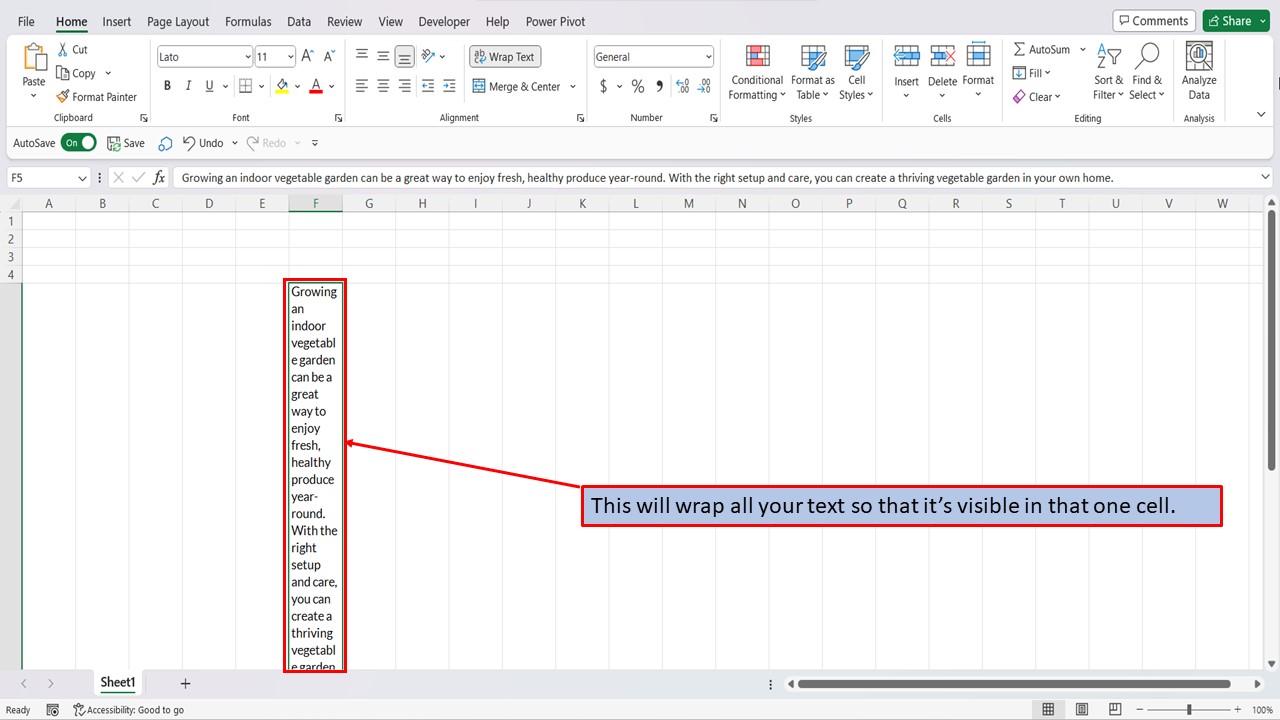The height and width of the screenshot is (720, 1280).
Task: Switch to the Formulas ribbon tab
Action: tap(247, 21)
